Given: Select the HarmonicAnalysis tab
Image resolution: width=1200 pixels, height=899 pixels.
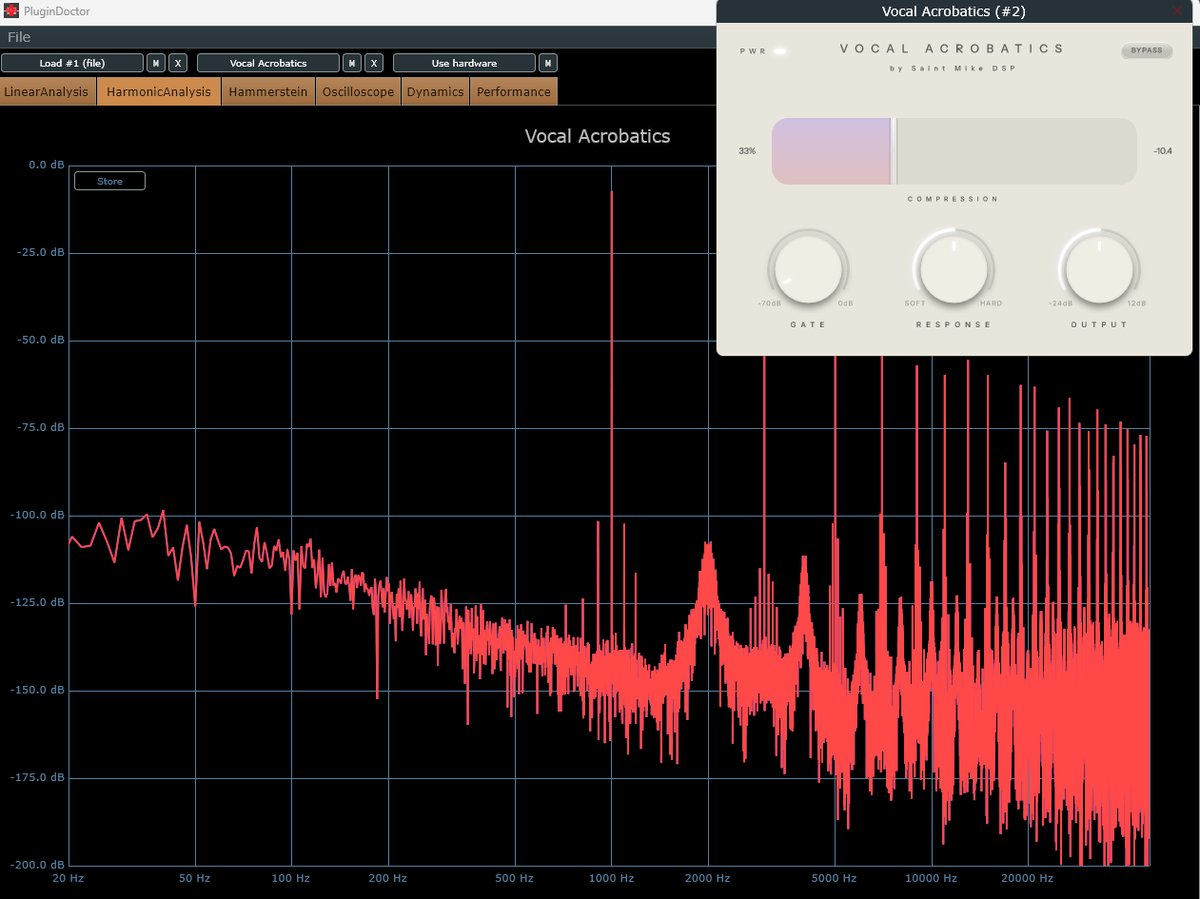Looking at the screenshot, I should point(159,92).
